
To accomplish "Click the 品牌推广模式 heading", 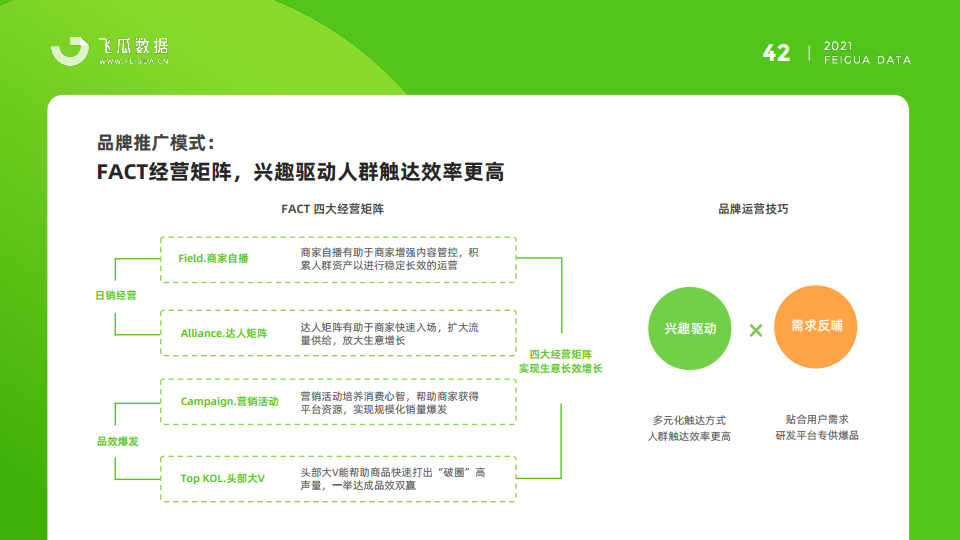I will point(156,143).
